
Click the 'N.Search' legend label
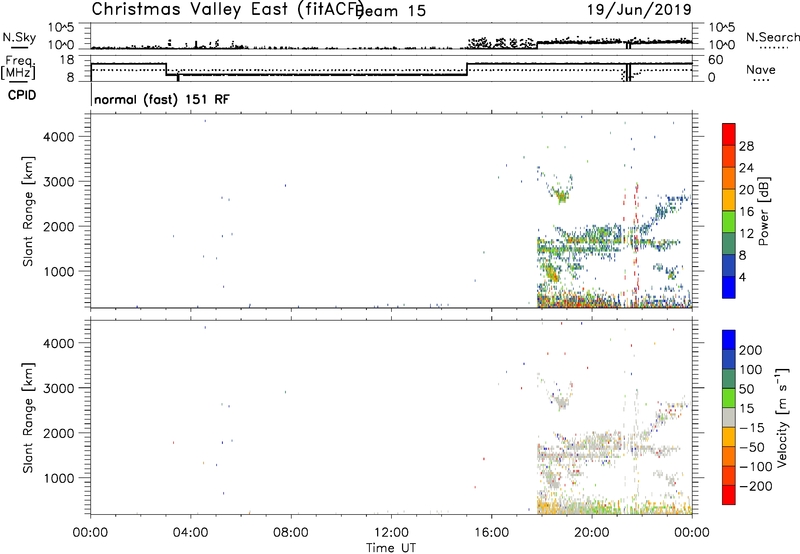tap(772, 37)
